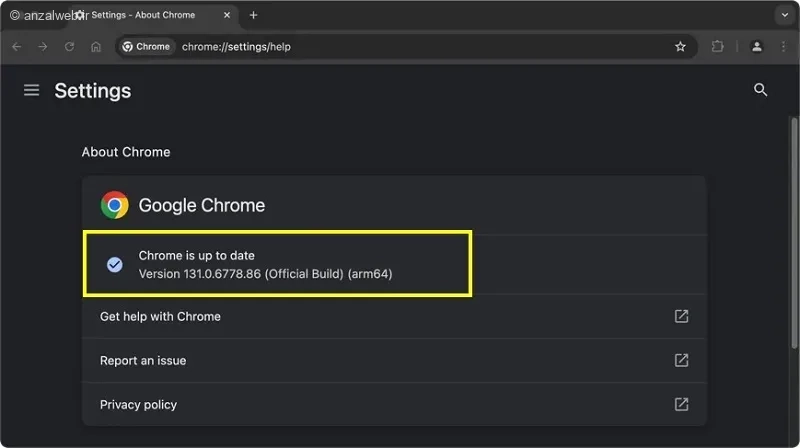Click the forward navigation arrow
The image size is (800, 448).
pyautogui.click(x=43, y=47)
